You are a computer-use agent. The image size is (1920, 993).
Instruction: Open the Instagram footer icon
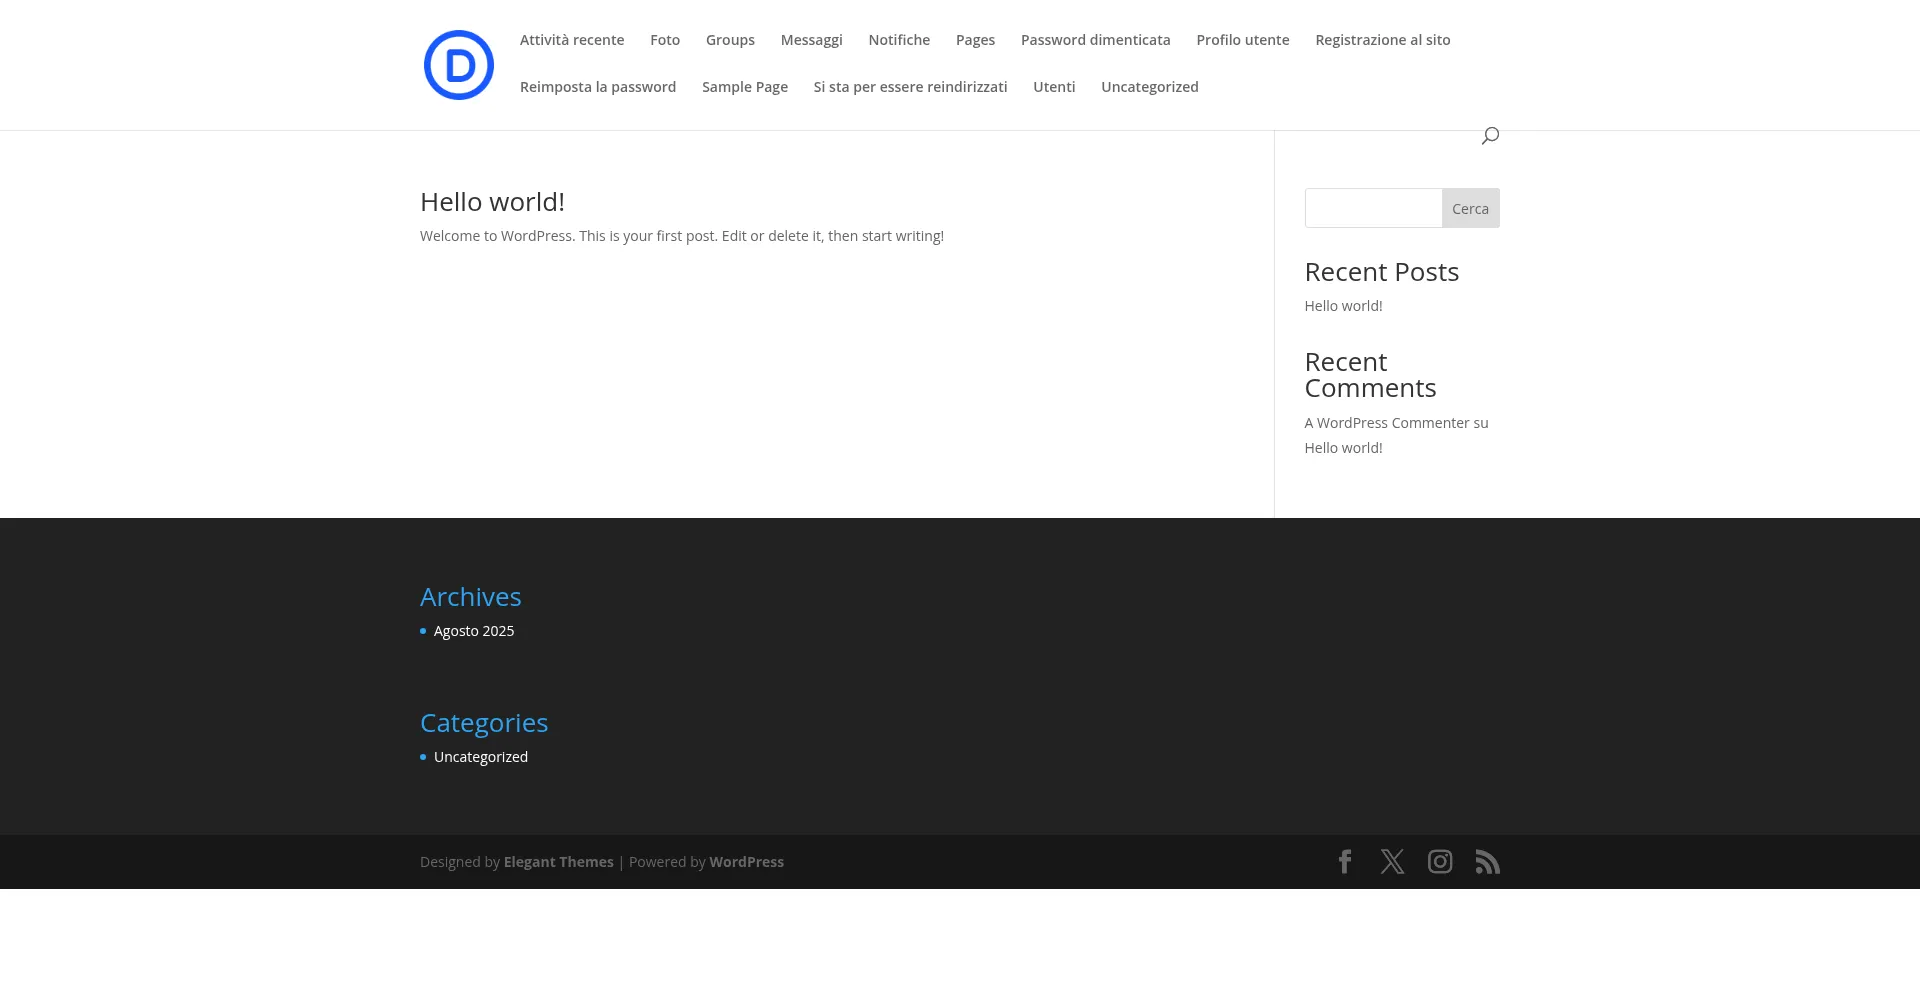tap(1440, 862)
